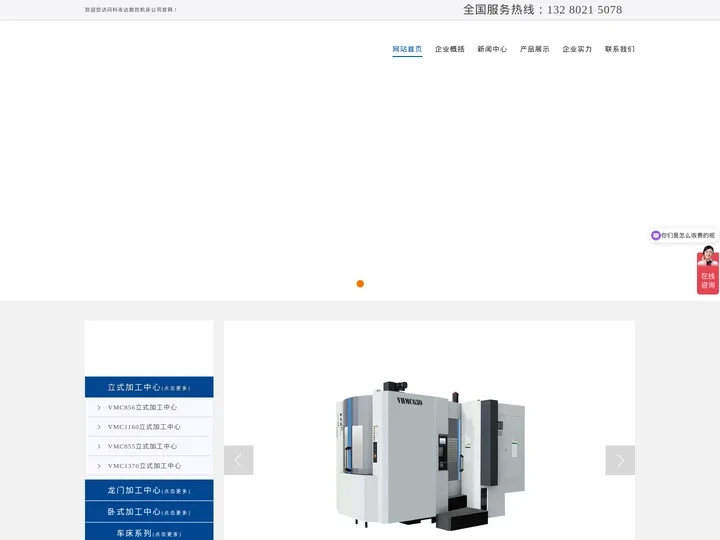The image size is (720, 540).
Task: Open the 网站首页 nav tab
Action: coord(407,49)
